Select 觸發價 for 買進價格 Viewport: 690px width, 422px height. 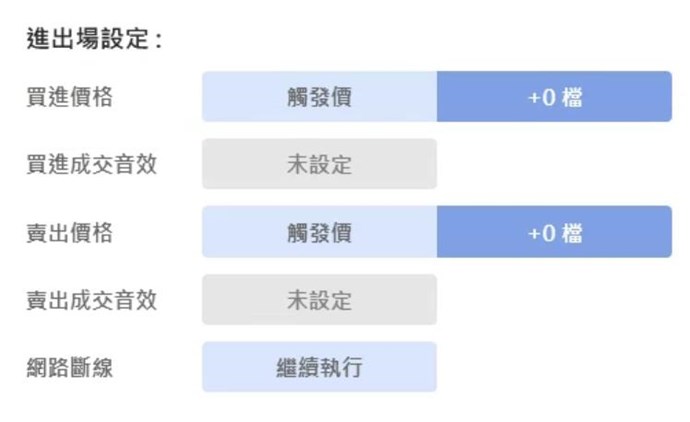(319, 97)
